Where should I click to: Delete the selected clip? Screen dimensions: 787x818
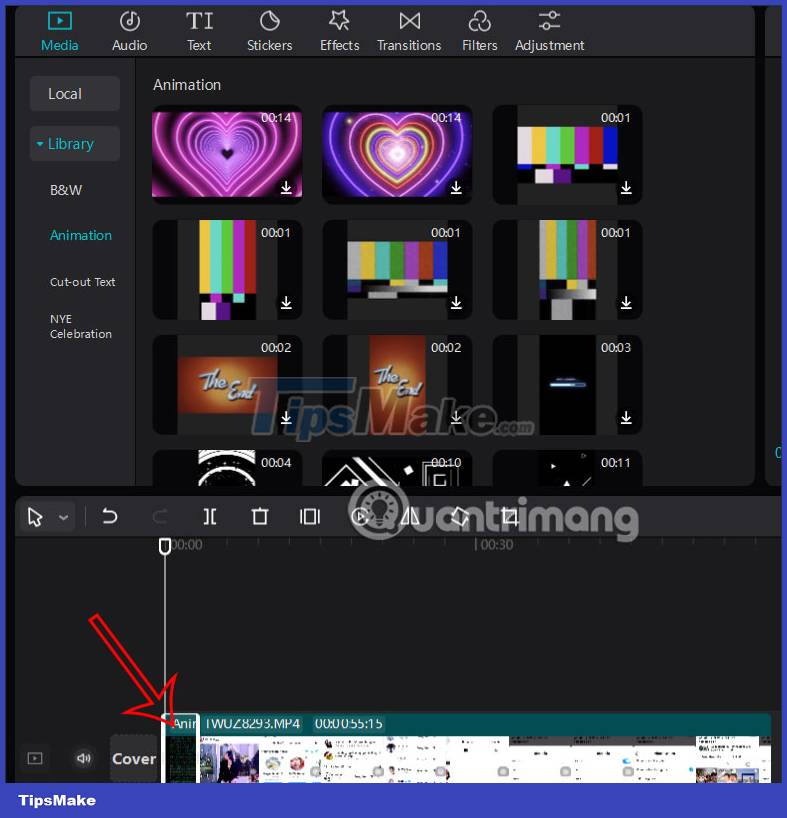(260, 516)
